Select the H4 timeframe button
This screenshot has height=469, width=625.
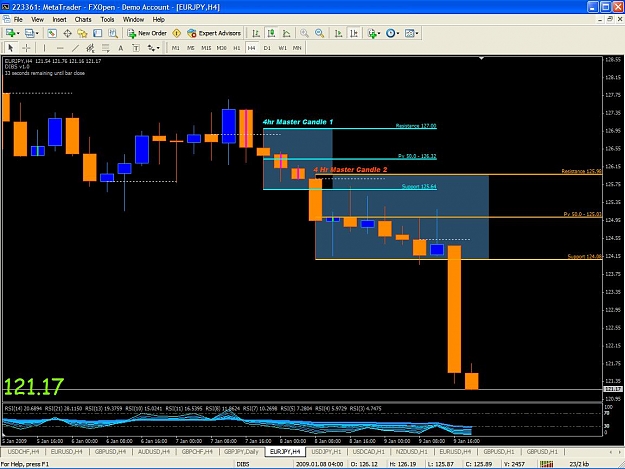251,48
